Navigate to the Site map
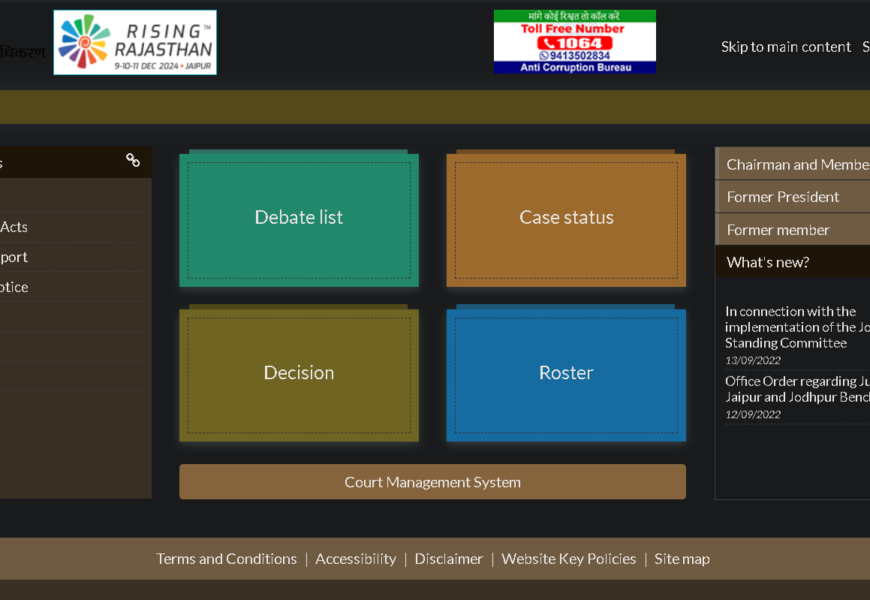 tap(682, 559)
